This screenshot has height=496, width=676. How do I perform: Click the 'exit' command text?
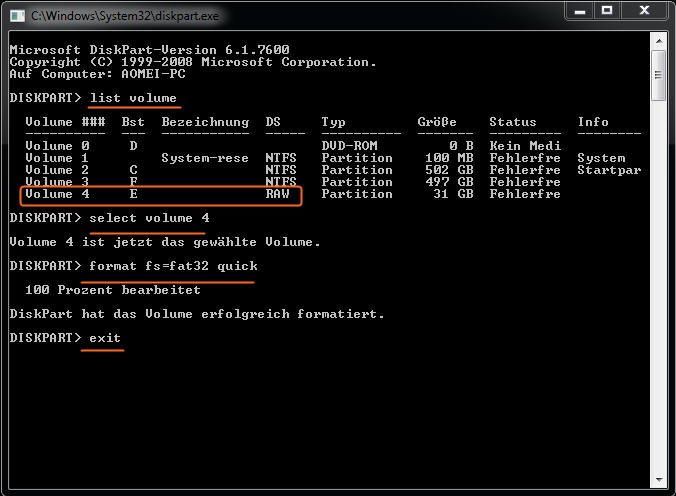coord(105,338)
